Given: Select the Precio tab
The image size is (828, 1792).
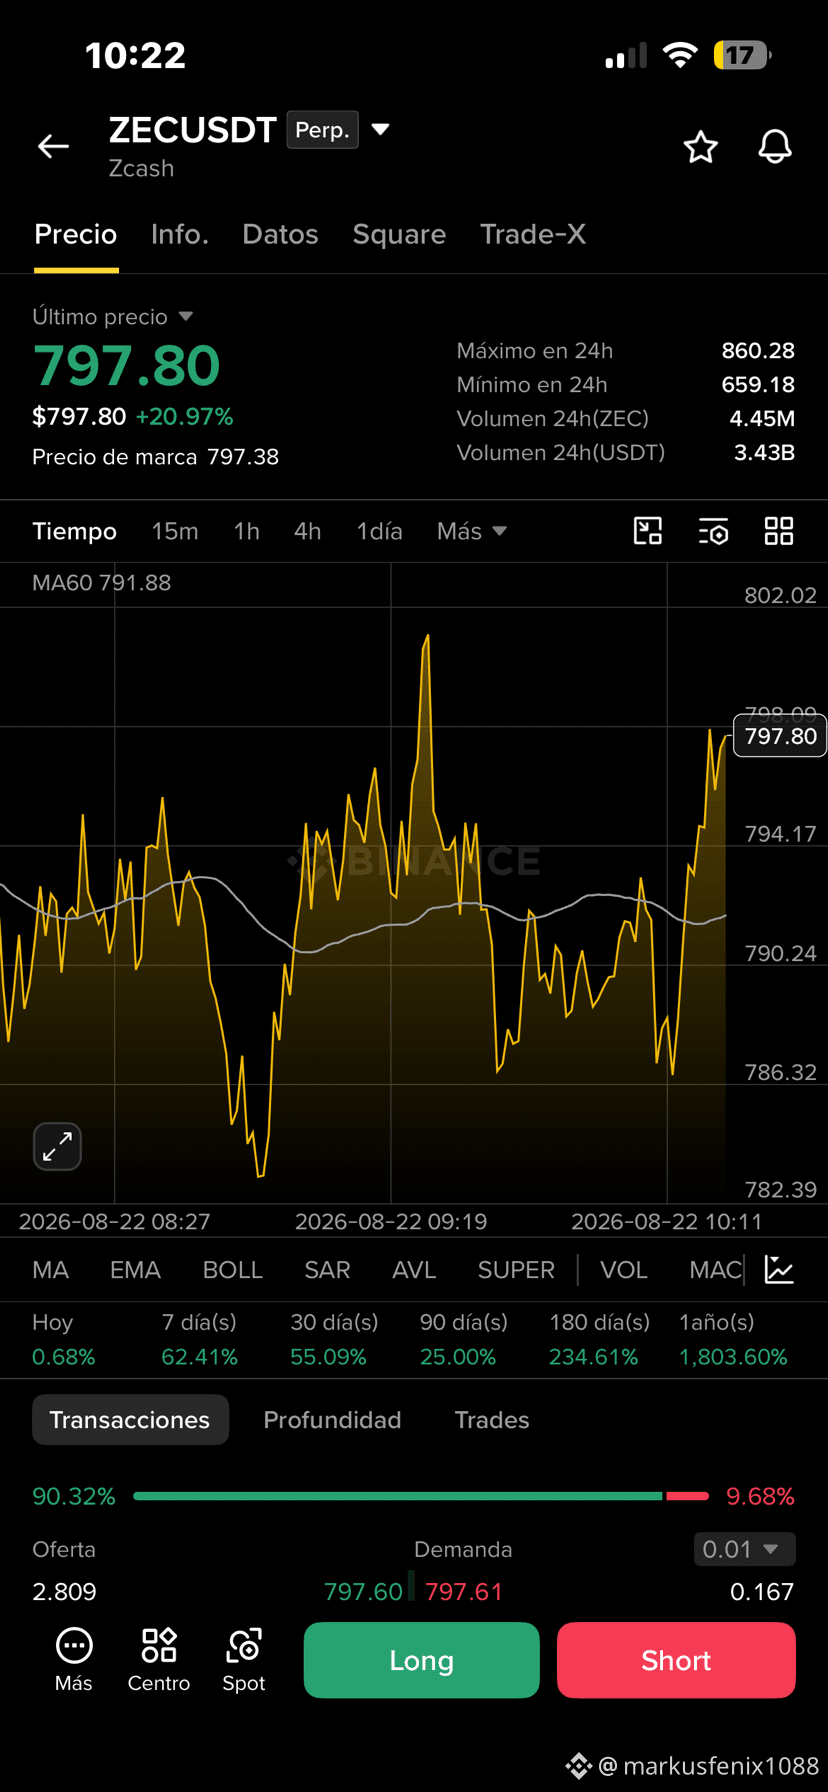Looking at the screenshot, I should (76, 234).
